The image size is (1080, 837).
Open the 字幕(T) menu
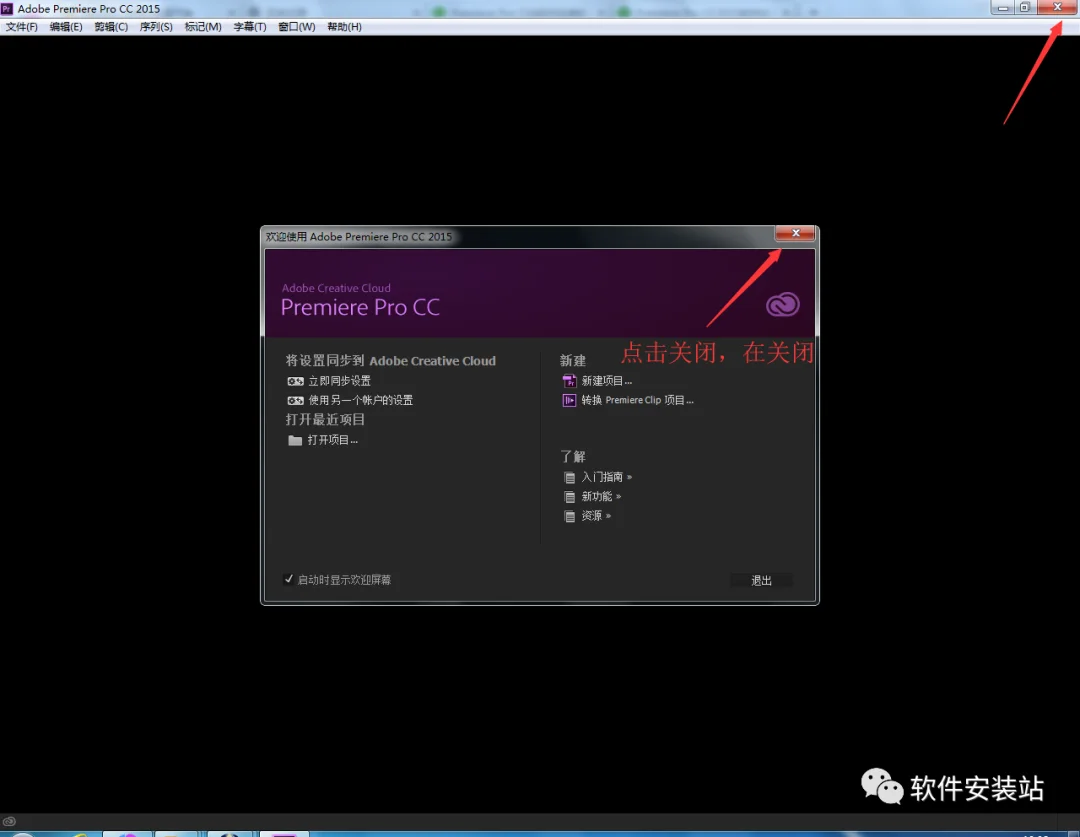(x=250, y=27)
